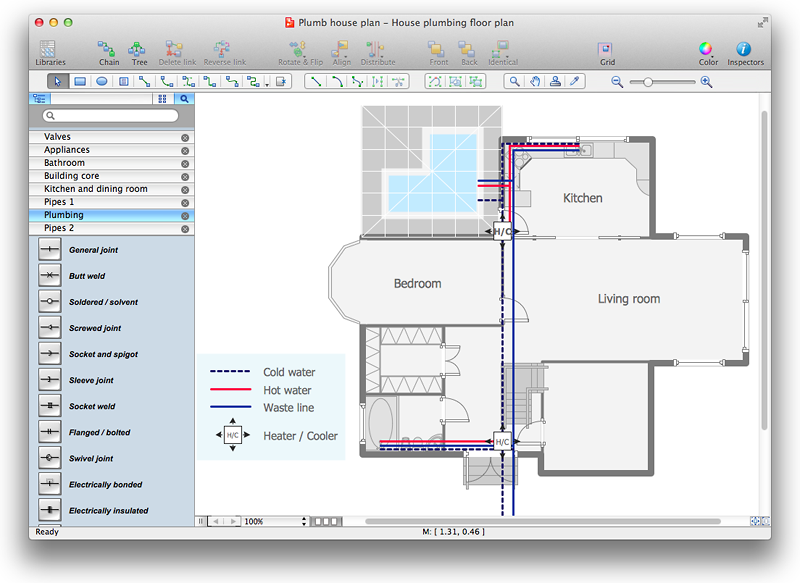This screenshot has width=800, height=583.
Task: Open the Inspectors panel
Action: click(x=744, y=52)
